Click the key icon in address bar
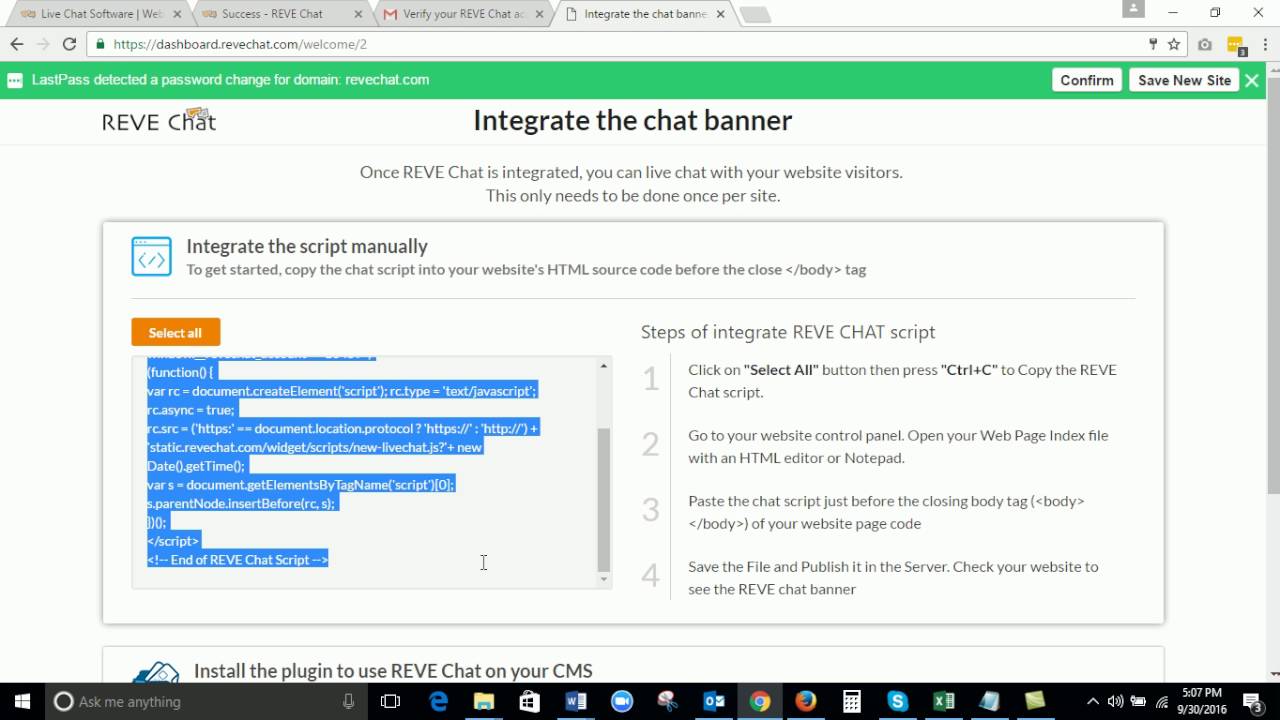The height and width of the screenshot is (720, 1280). 1153,44
